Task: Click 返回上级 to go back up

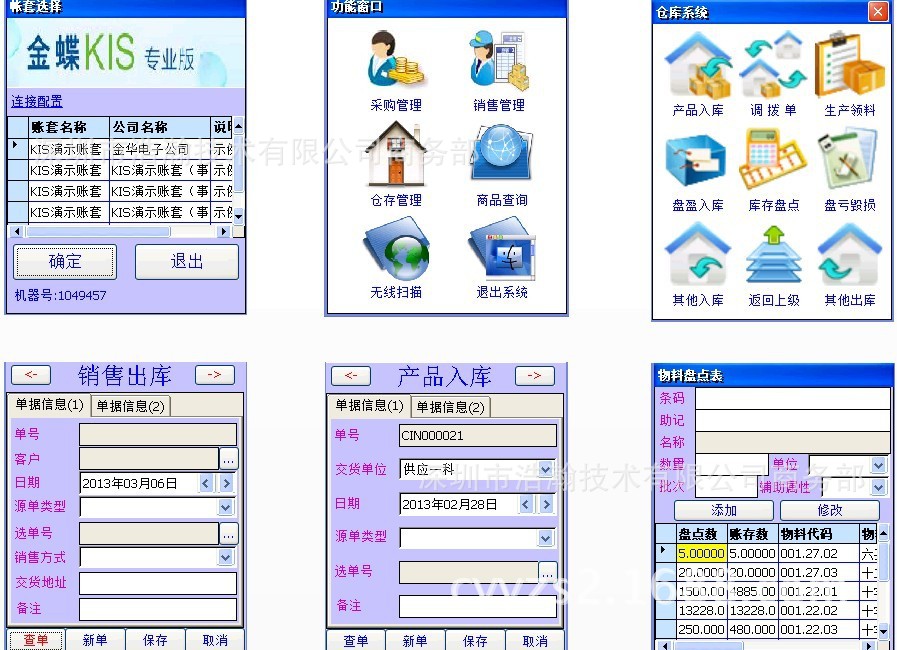Action: [773, 255]
